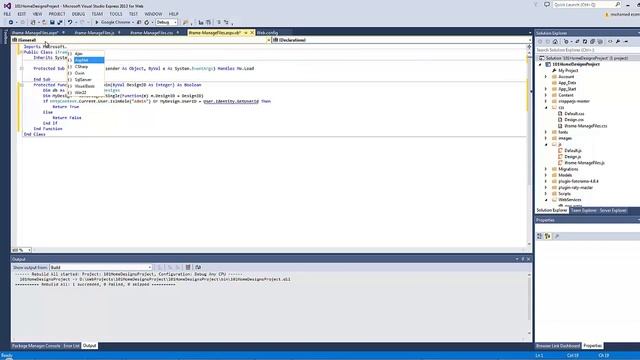Open the TOOLS menu
The image size is (640, 360).
(x=116, y=14)
